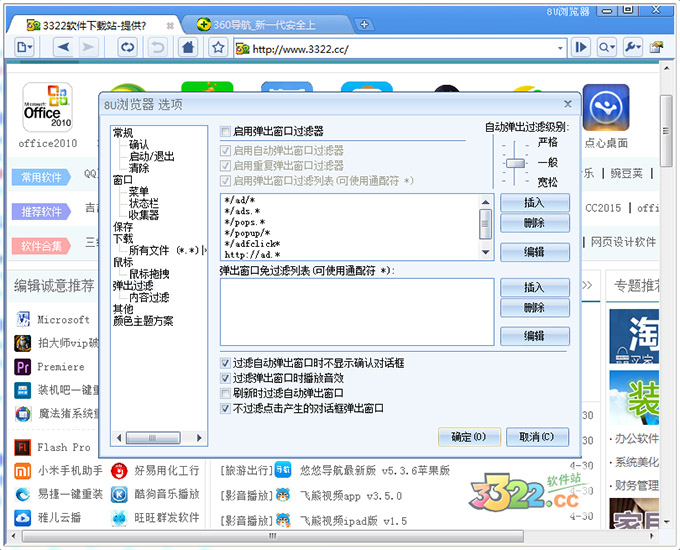
Task: Uncheck 不过滤点击产生的对话框弹出窗口
Action: (x=225, y=409)
